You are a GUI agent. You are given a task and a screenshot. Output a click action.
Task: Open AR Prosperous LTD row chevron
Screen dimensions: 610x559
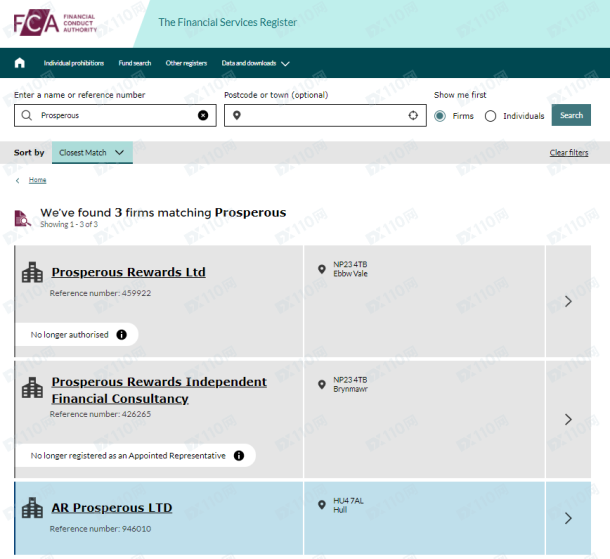pos(568,518)
